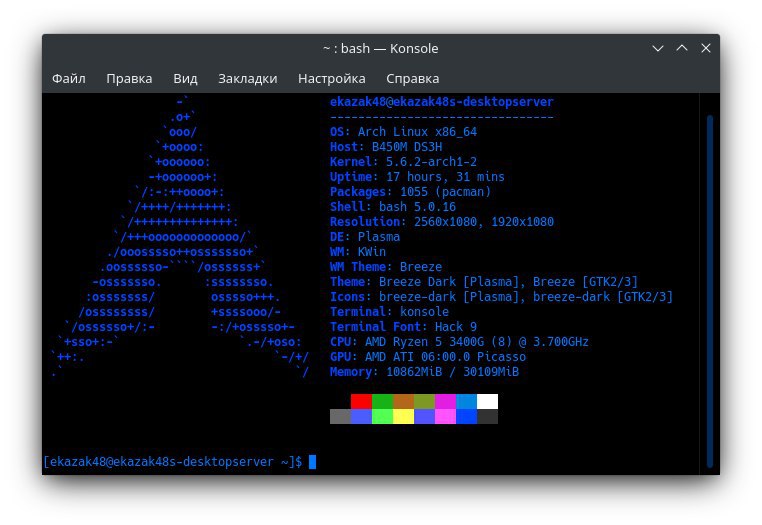Viewport: 762px width, 525px height.
Task: Click the 'WM Theme: Breeze' line
Action: coord(386,267)
